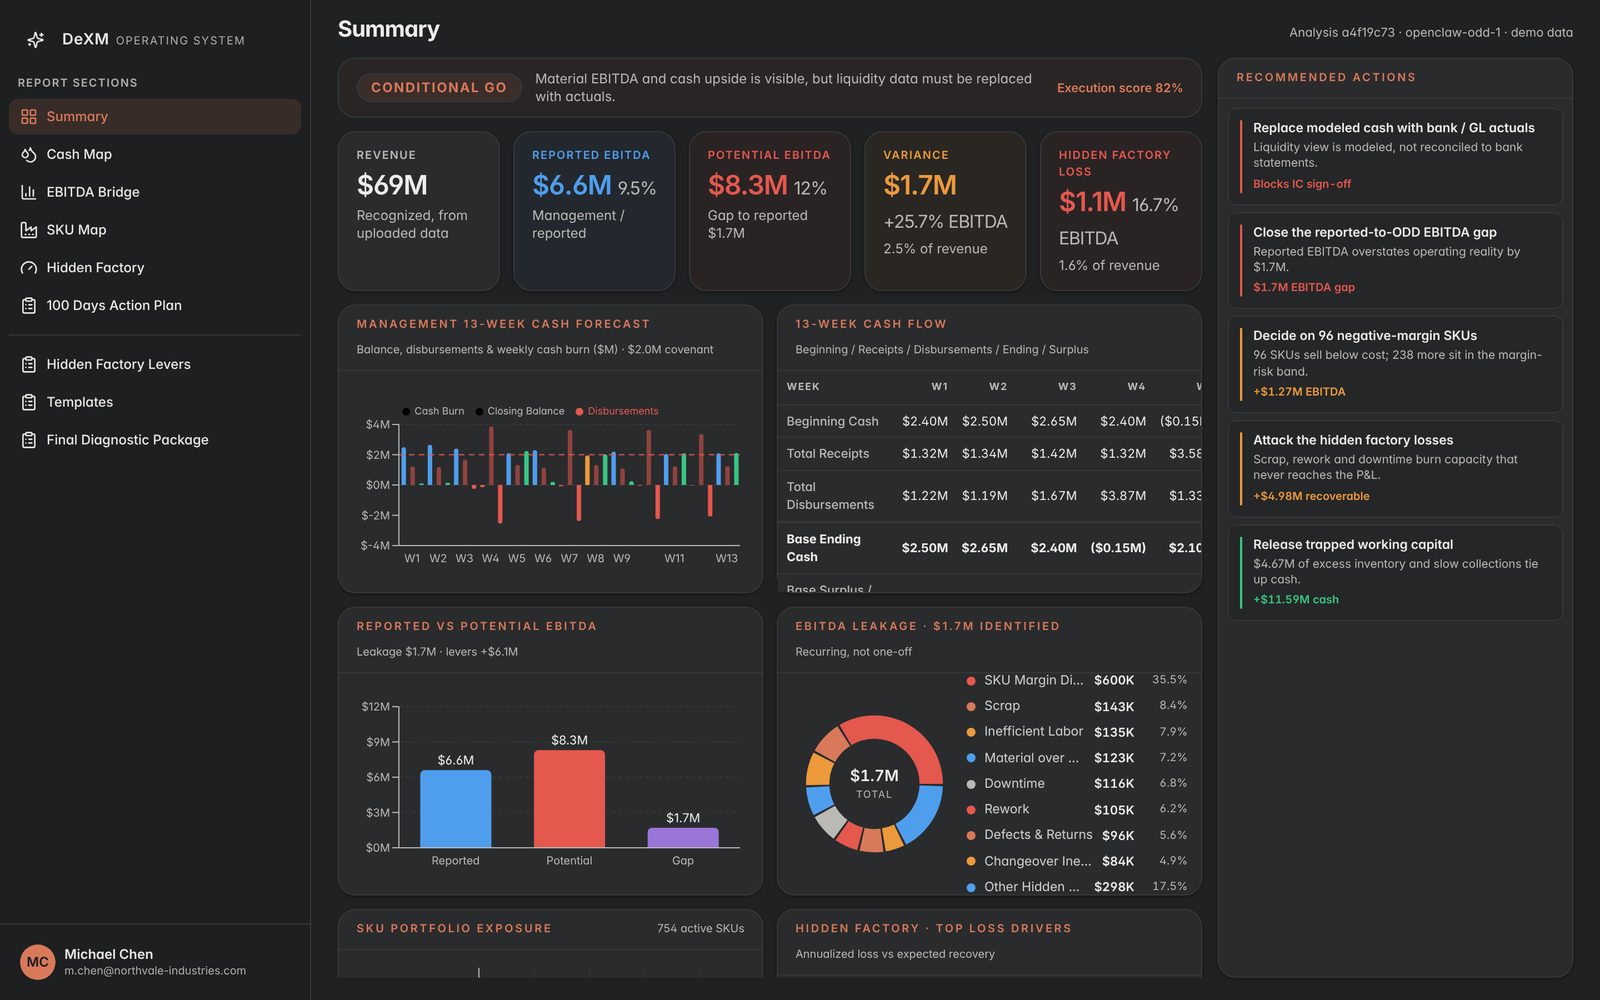1600x1000 pixels.
Task: Click the W3 column header in cash flow table
Action: pyautogui.click(x=1067, y=386)
